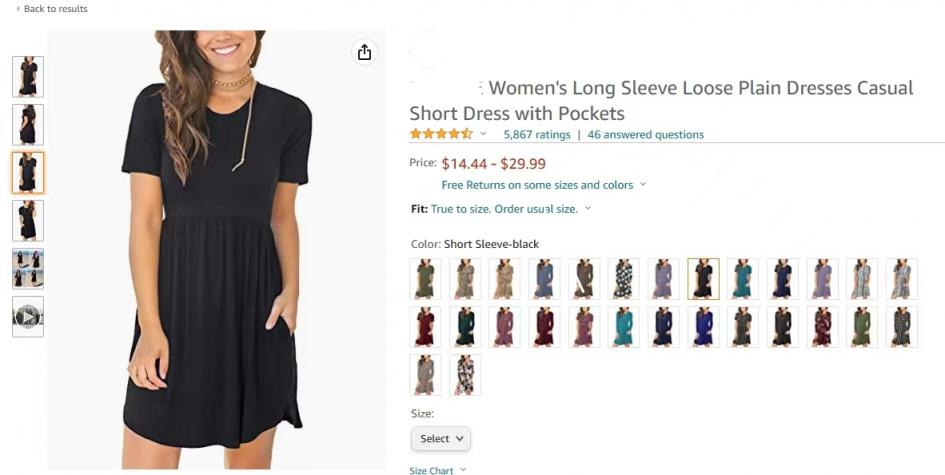
Task: Open 5,867 ratings link
Action: [537, 134]
